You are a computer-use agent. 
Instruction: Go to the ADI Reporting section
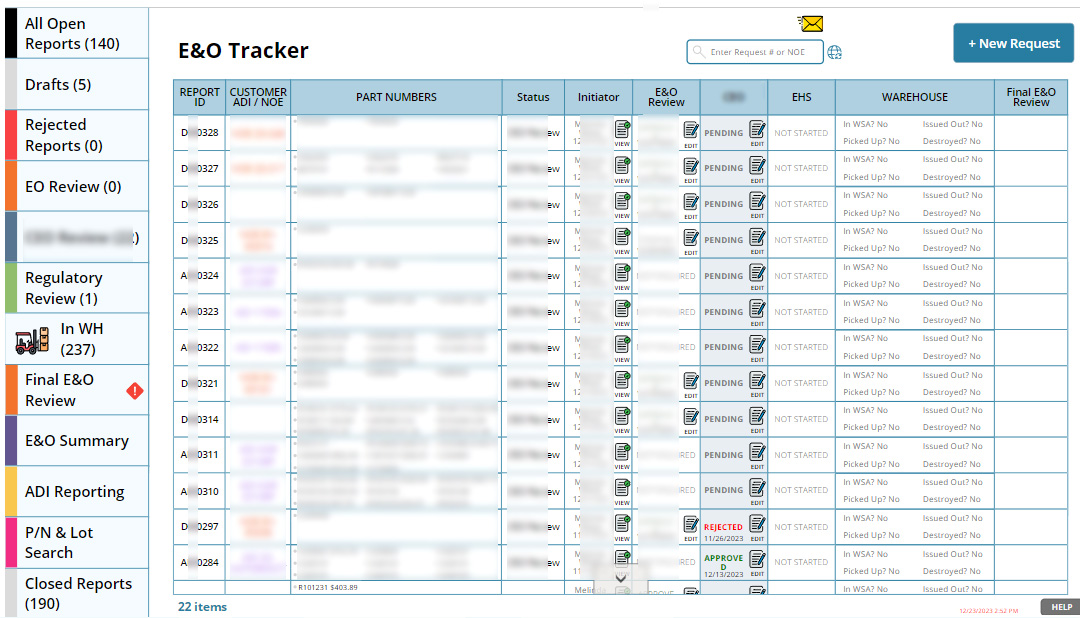click(x=74, y=492)
